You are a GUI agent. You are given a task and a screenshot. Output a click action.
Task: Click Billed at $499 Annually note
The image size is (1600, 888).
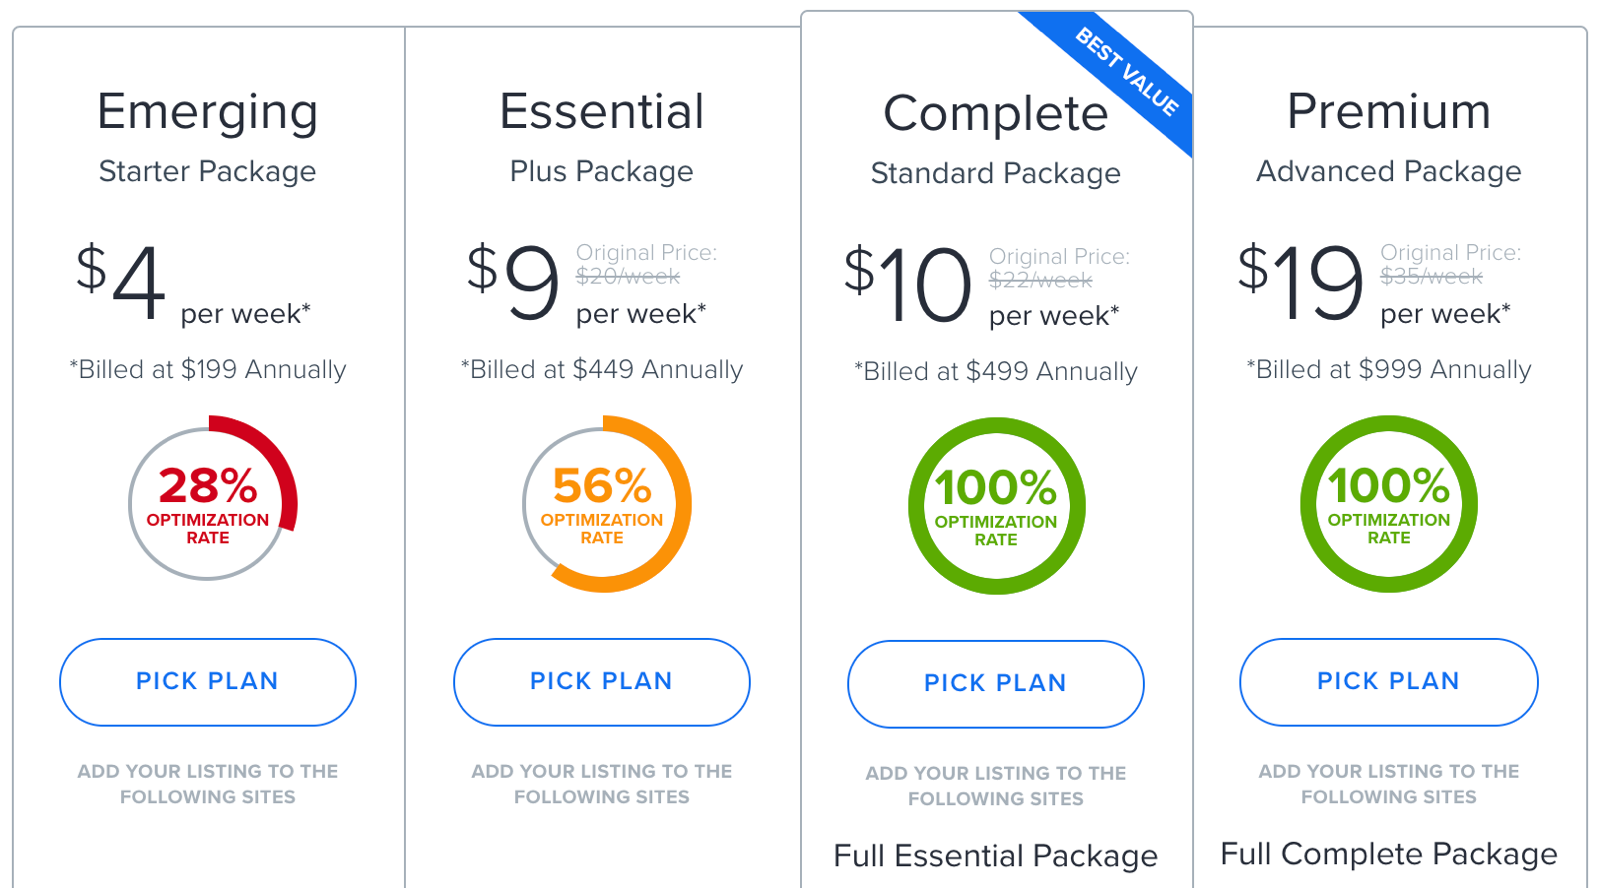tap(996, 372)
